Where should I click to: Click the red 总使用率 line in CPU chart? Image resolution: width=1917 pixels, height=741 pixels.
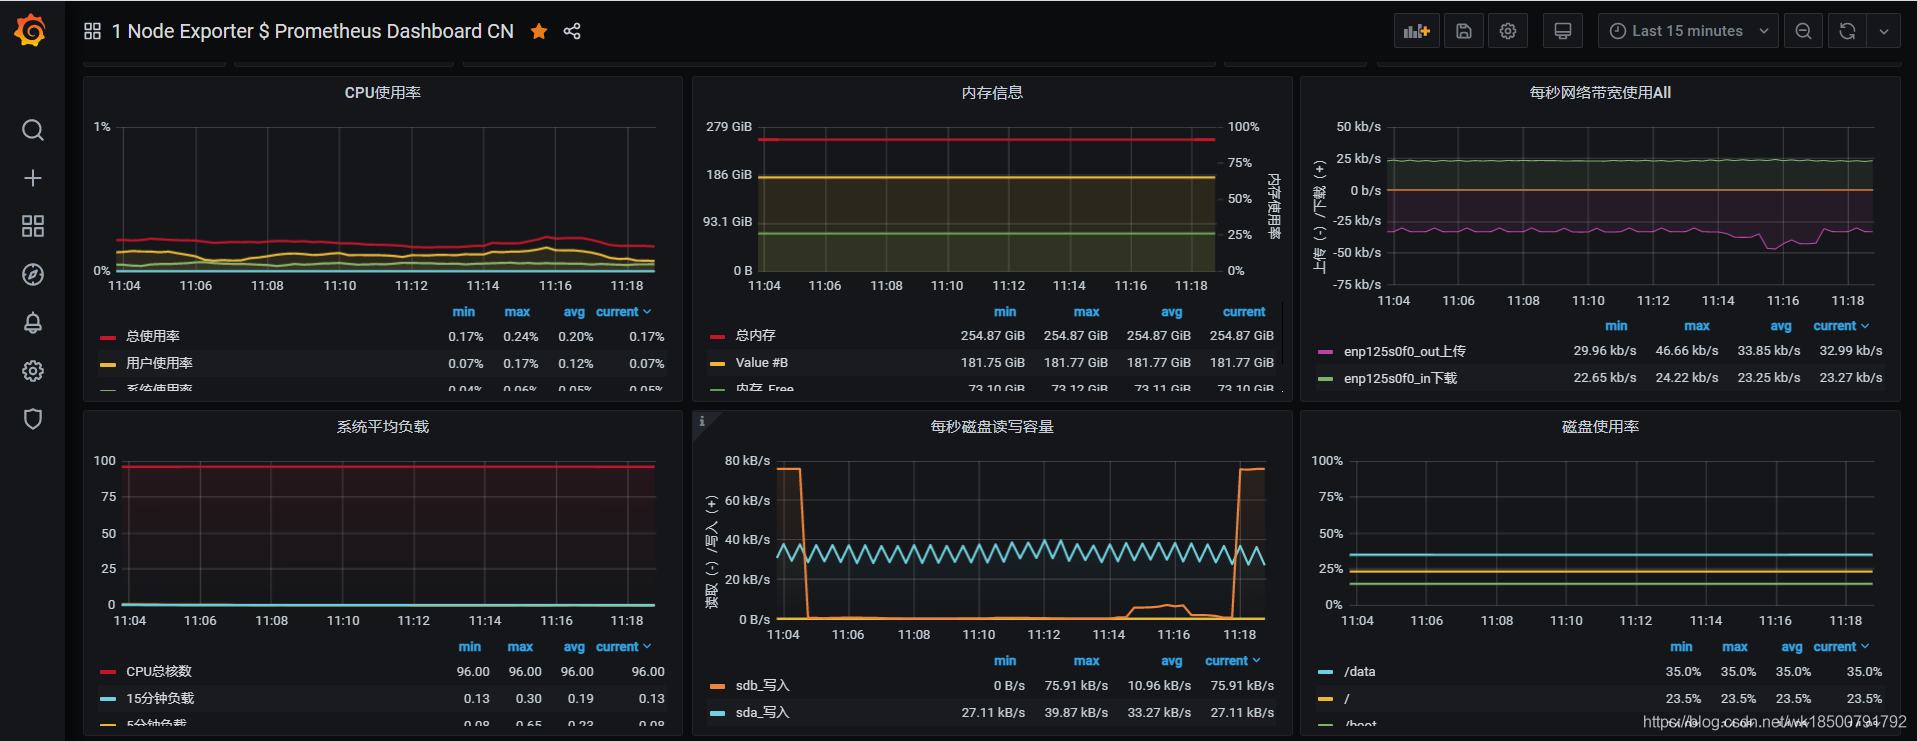click(x=385, y=243)
